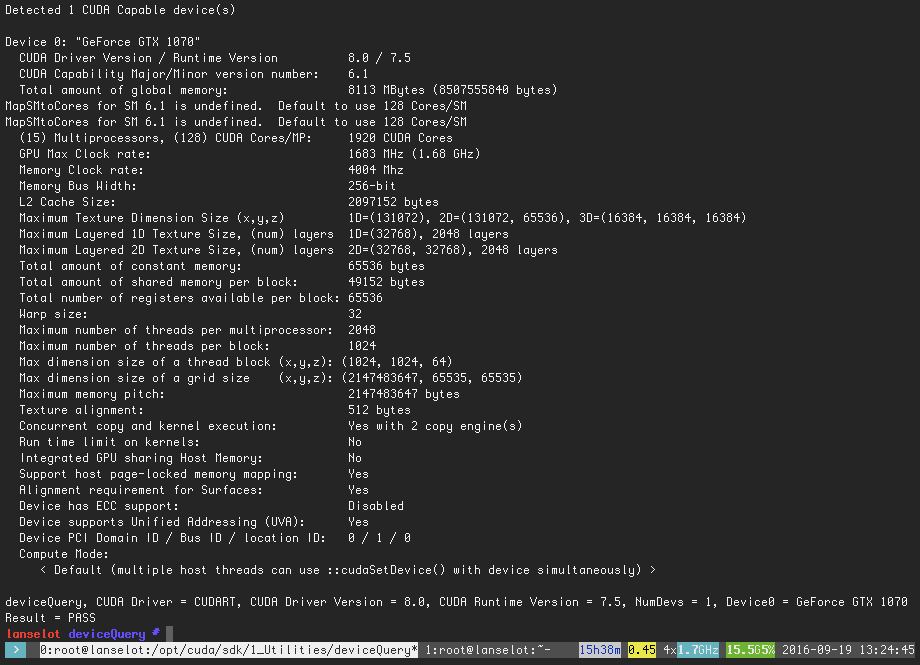Click '2097152 bytes' L2 cache value
The height and width of the screenshot is (665, 920).
(393, 202)
